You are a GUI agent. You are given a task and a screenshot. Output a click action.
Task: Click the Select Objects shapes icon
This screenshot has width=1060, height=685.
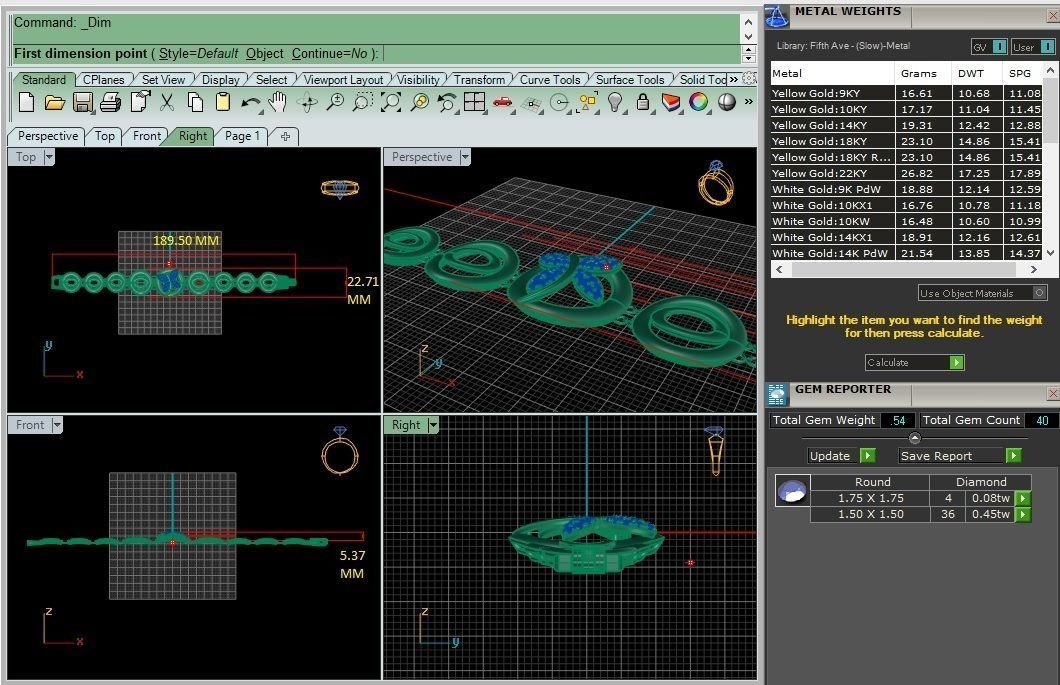[x=587, y=103]
